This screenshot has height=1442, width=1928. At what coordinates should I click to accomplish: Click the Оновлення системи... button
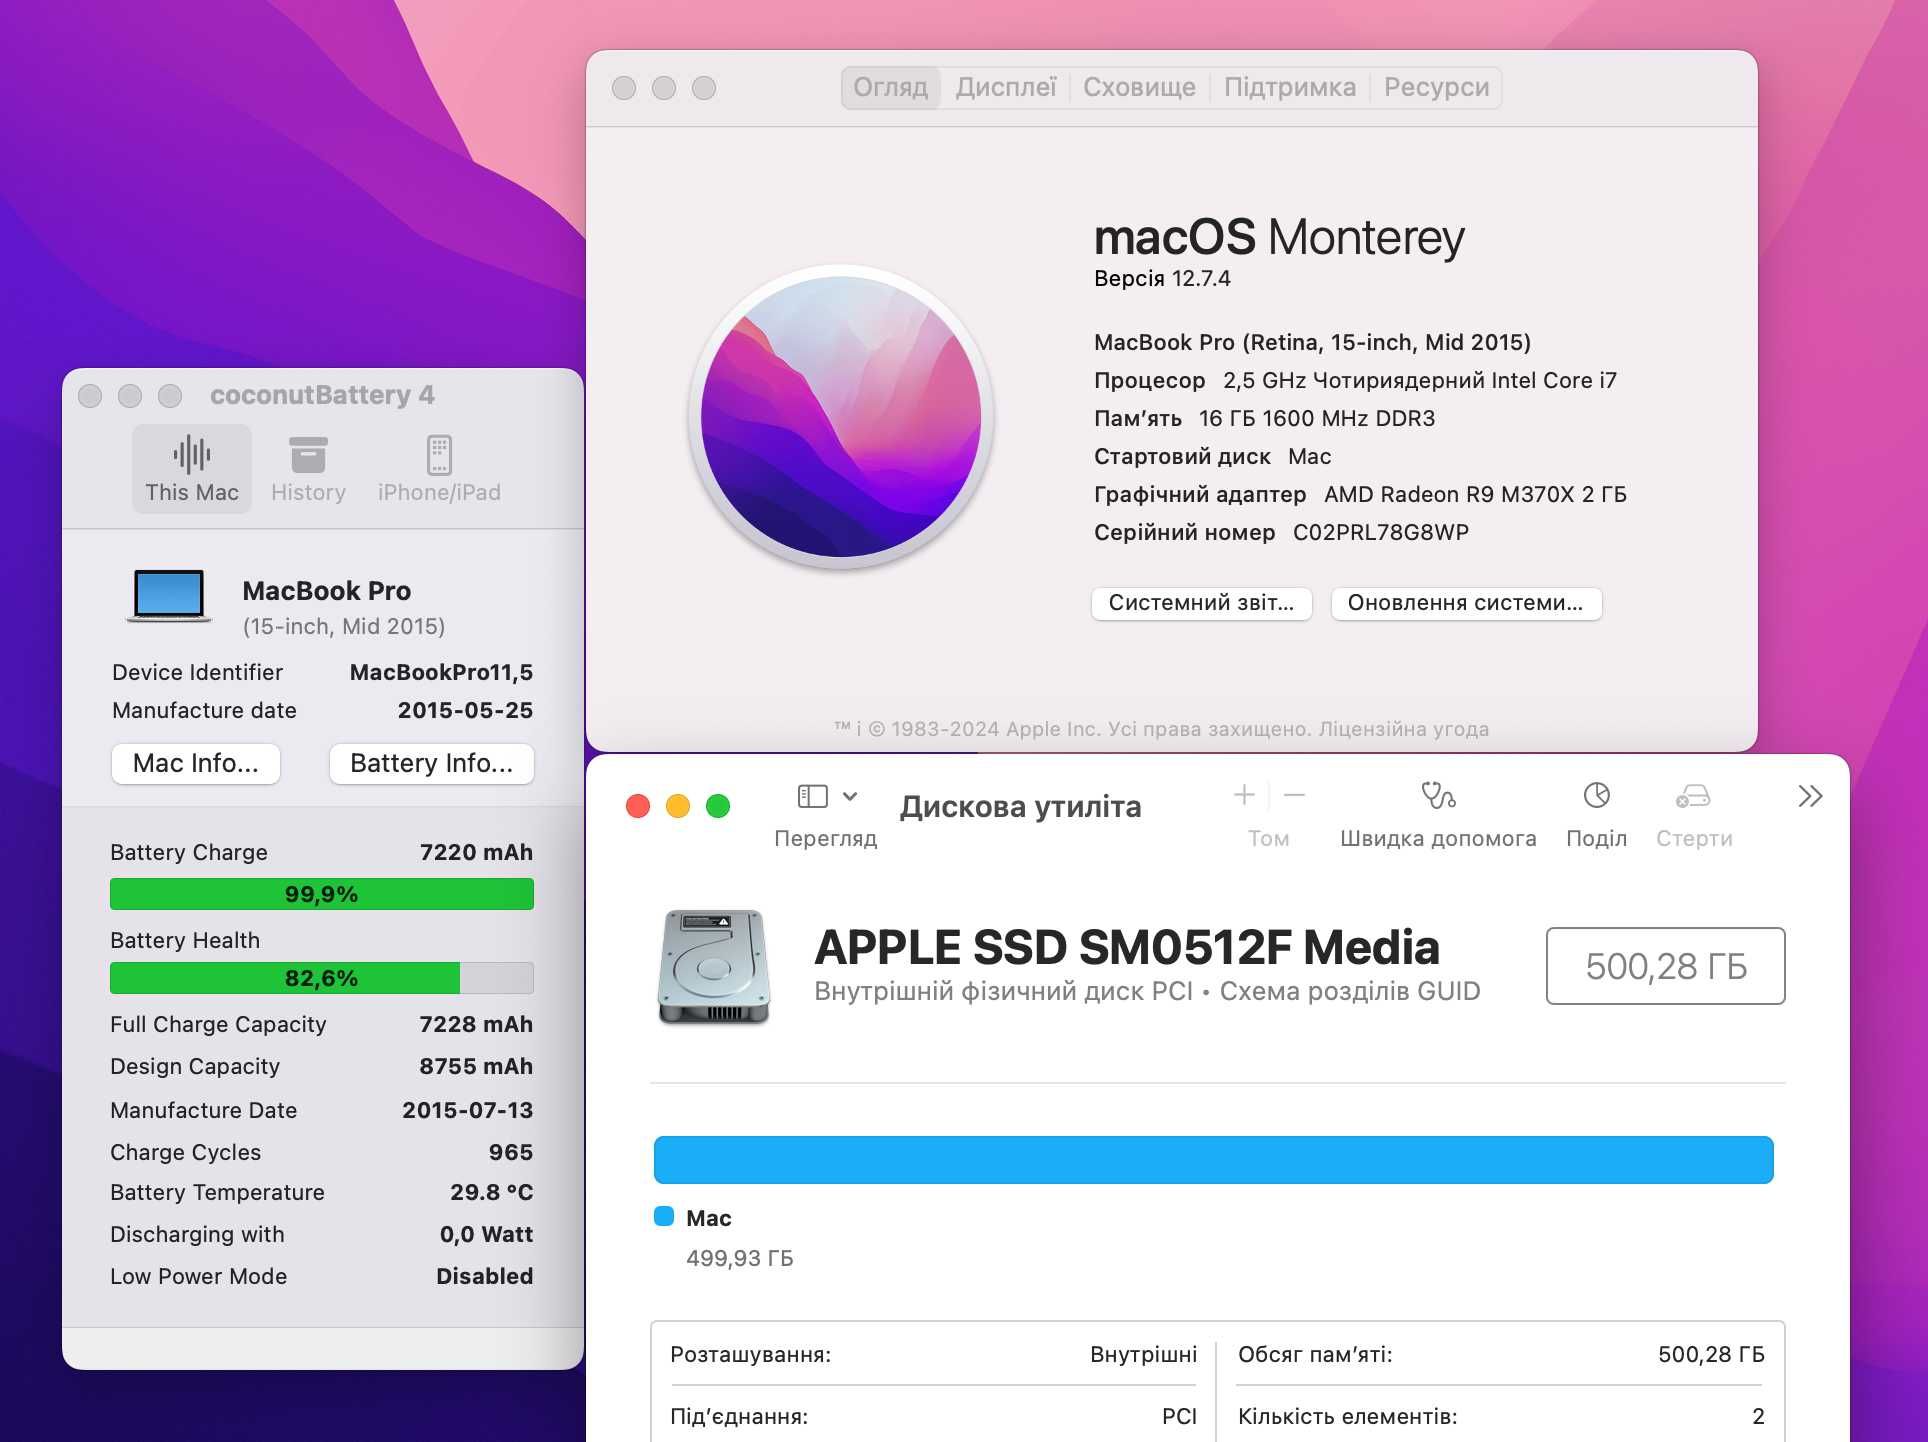[x=1465, y=603]
